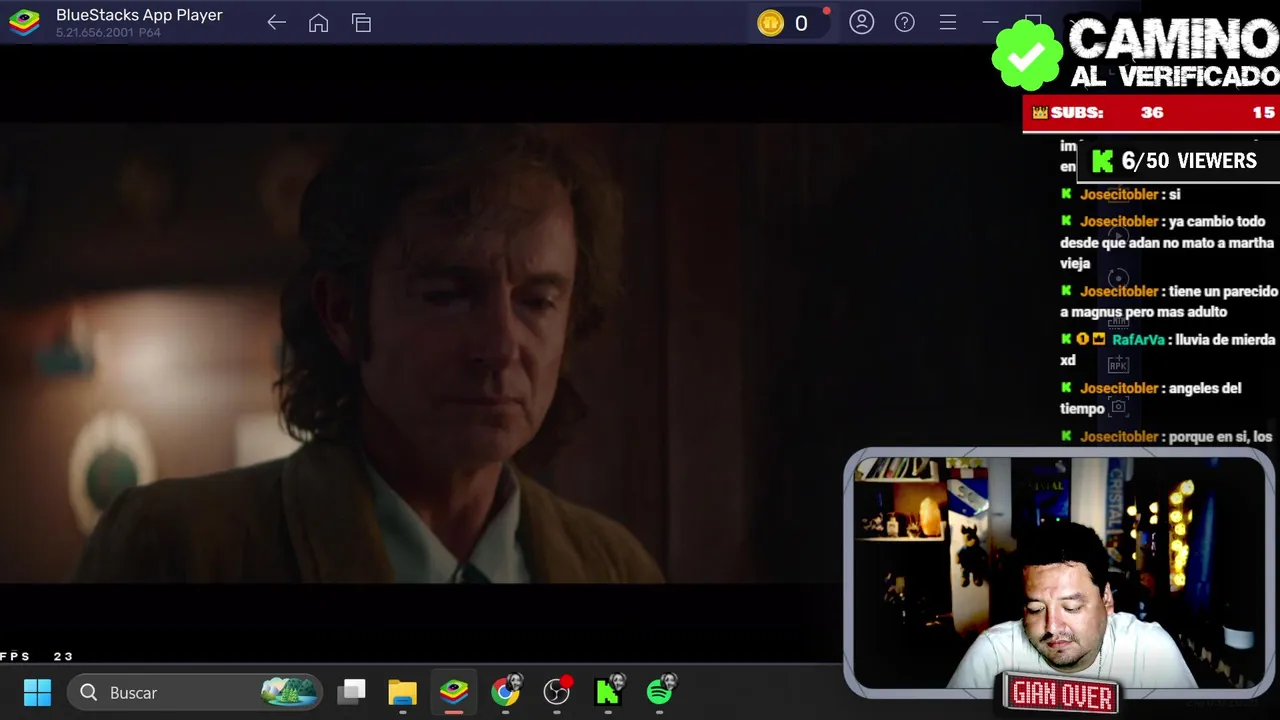Click the version text 5.21.656.2001 P64
1280x720 pixels.
[108, 33]
